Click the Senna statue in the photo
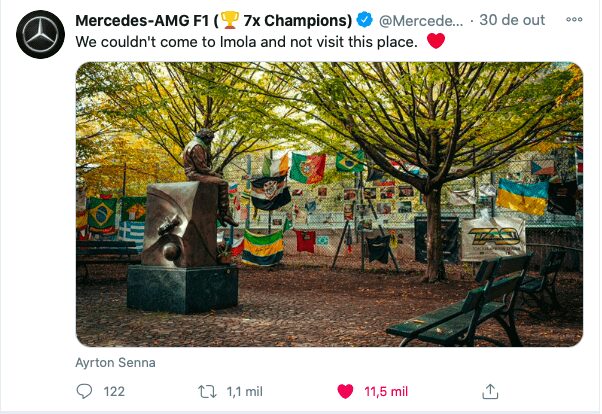Viewport: 602px width, 414px height. pos(206,179)
